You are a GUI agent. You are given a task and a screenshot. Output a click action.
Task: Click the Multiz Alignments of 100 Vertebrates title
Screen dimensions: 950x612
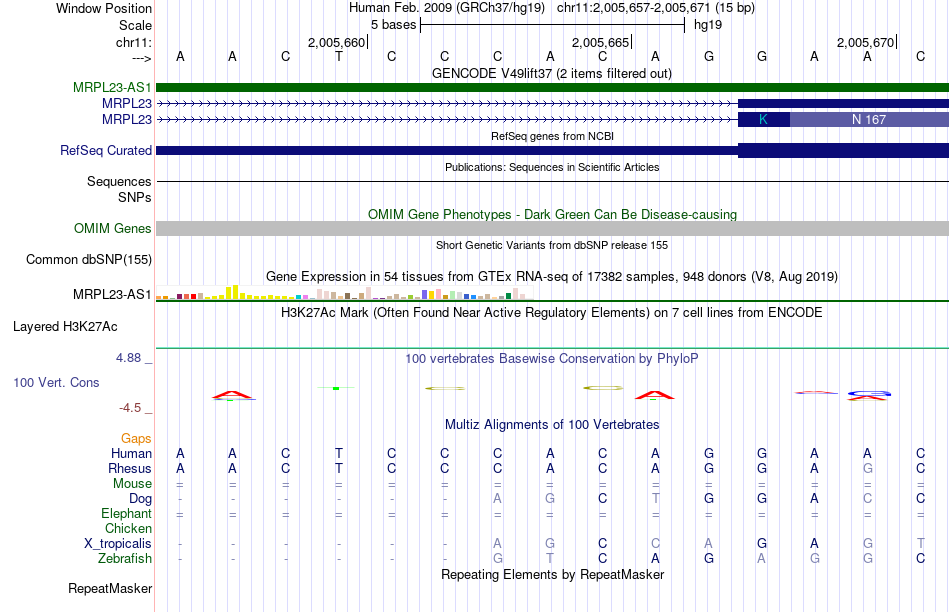(552, 425)
